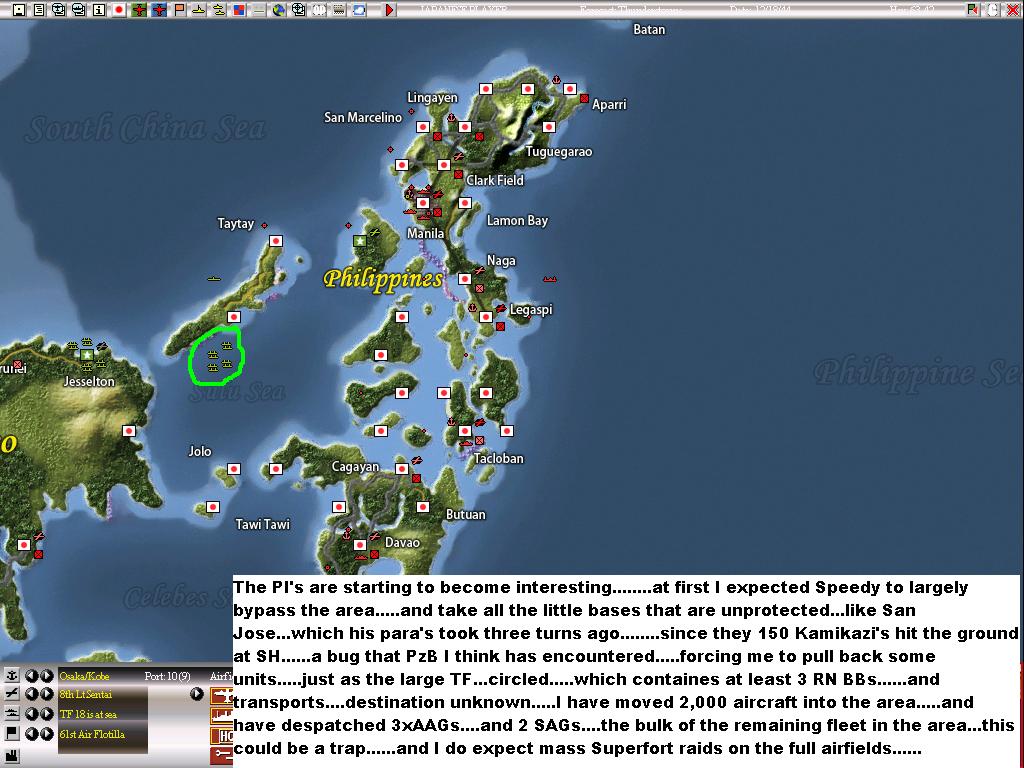Image resolution: width=1024 pixels, height=768 pixels.
Task: Click the anchor base list icon
Action: pos(12,675)
